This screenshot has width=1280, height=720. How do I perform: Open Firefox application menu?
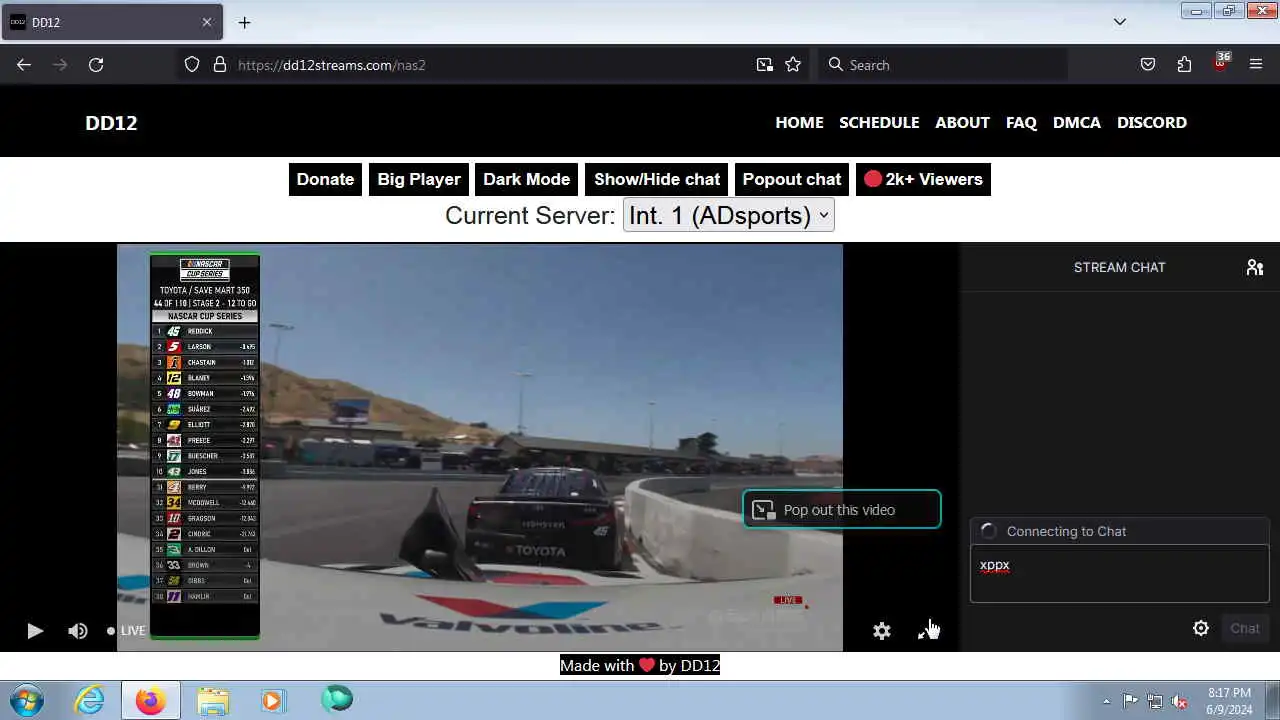coord(1256,65)
